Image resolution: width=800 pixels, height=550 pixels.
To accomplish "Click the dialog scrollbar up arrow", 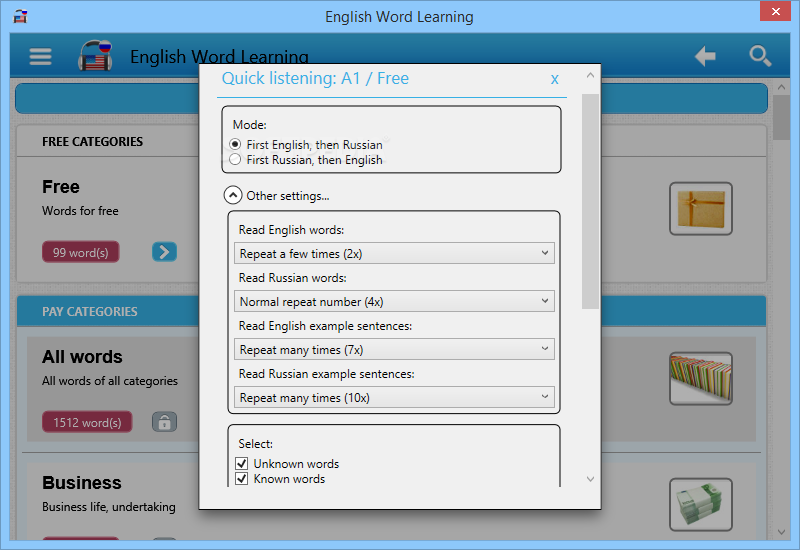I will [x=590, y=76].
